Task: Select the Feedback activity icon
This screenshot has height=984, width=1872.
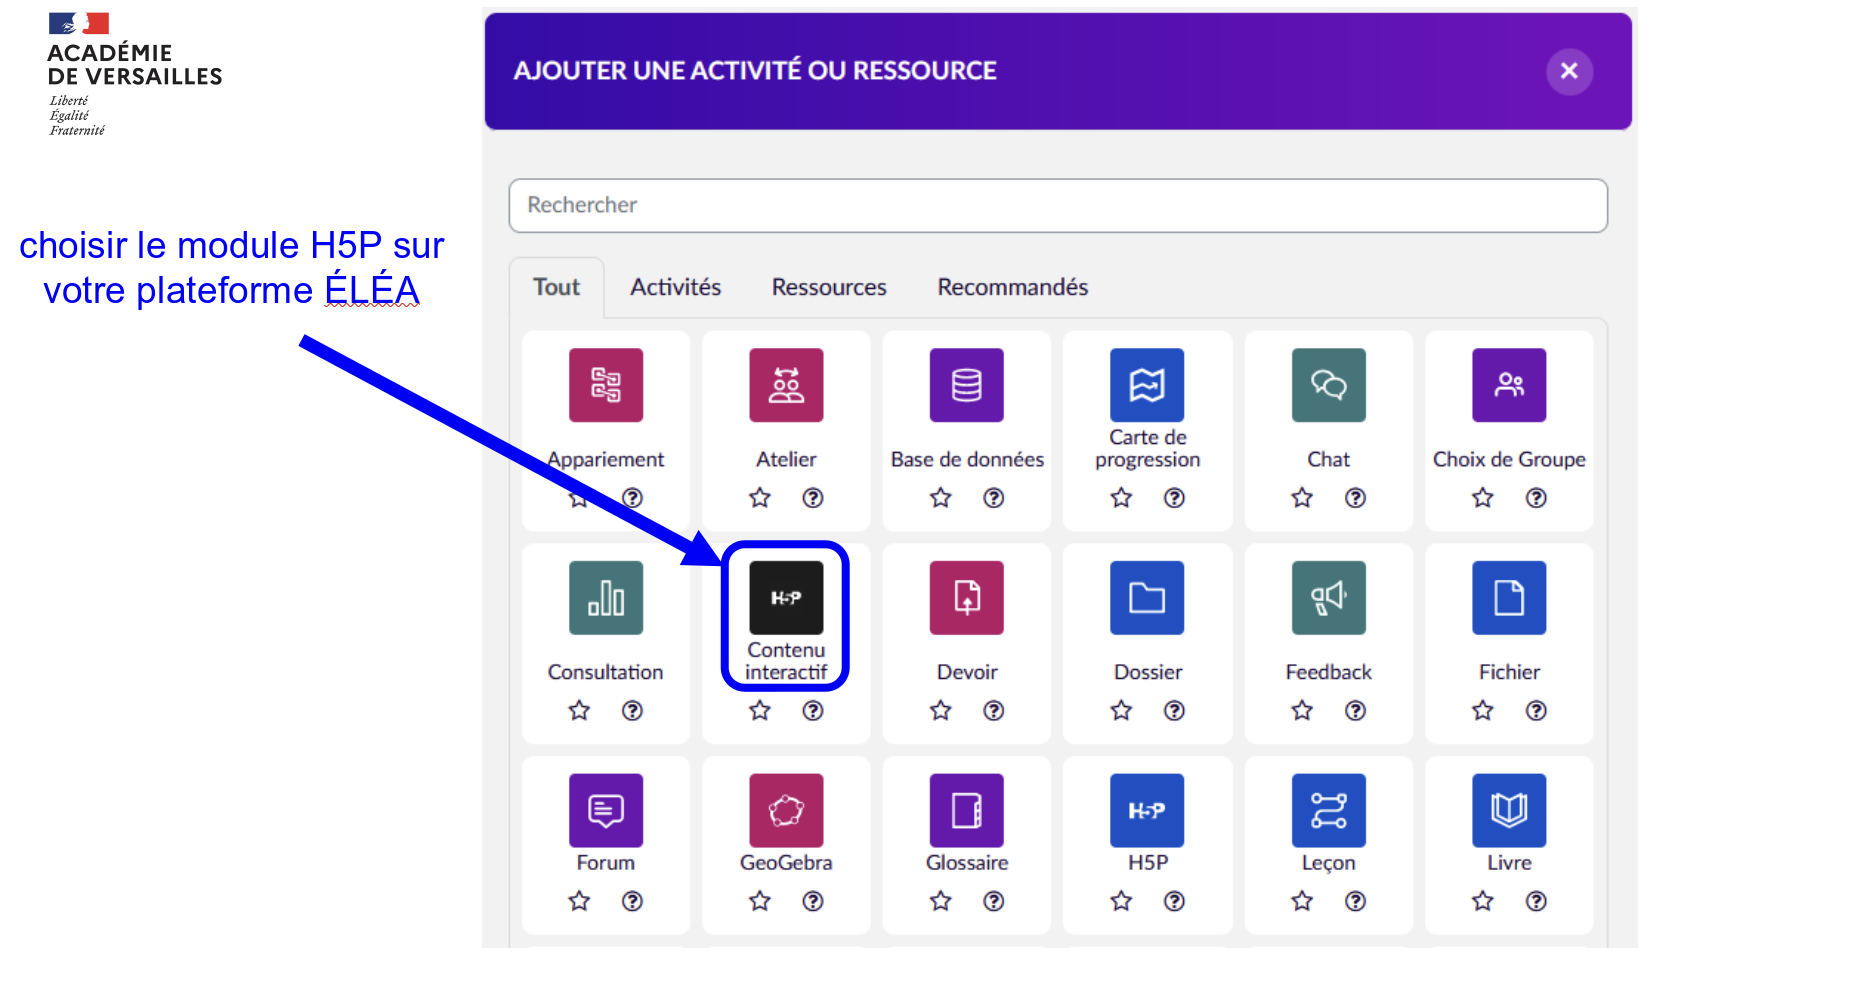Action: click(1328, 597)
